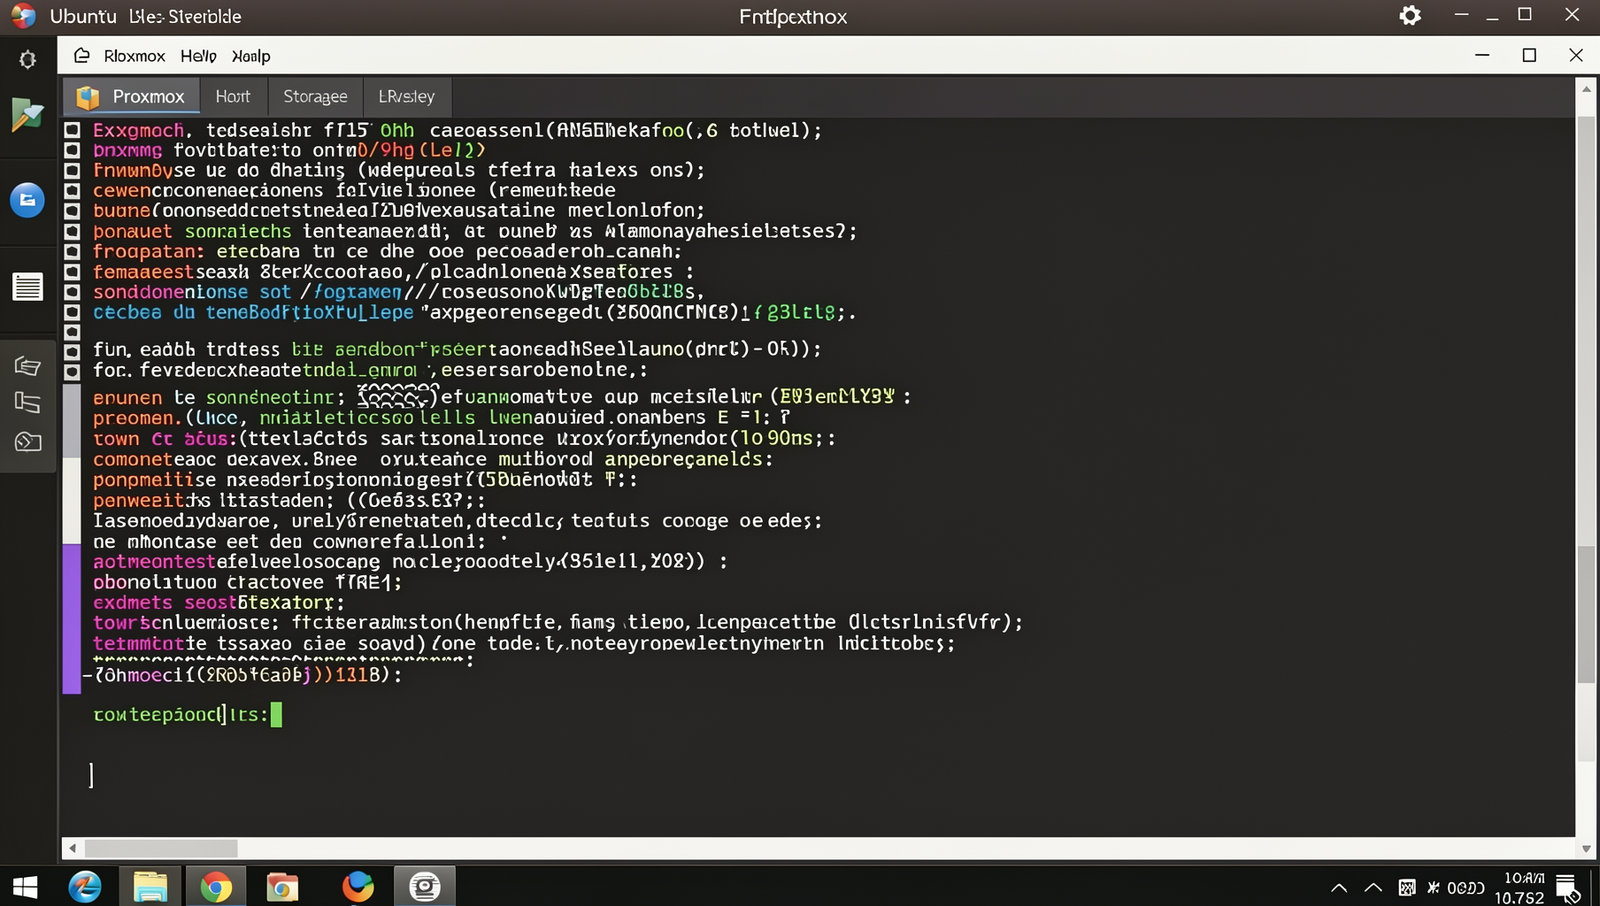1600x906 pixels.
Task: Click the second tray chevron icon
Action: click(1374, 888)
